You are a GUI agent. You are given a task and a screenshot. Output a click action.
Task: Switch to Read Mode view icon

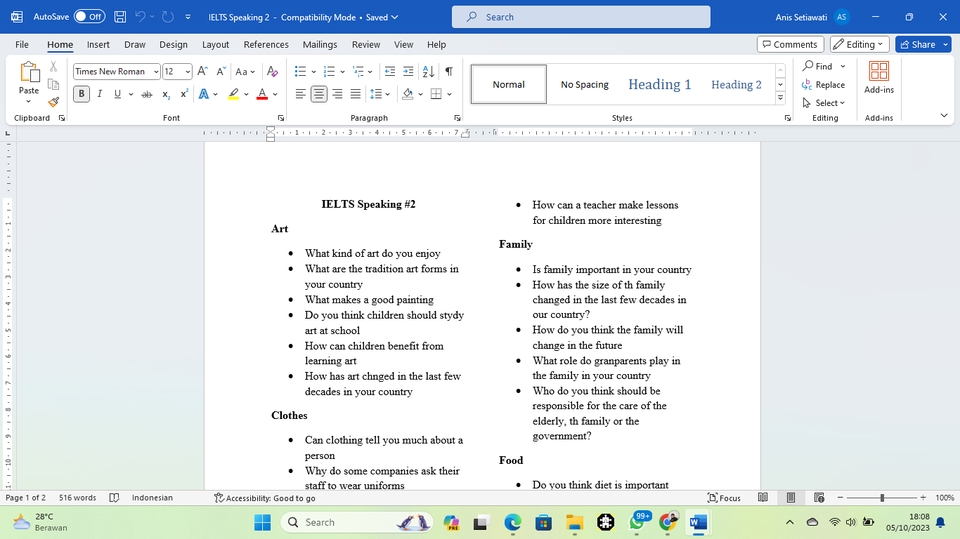763,498
